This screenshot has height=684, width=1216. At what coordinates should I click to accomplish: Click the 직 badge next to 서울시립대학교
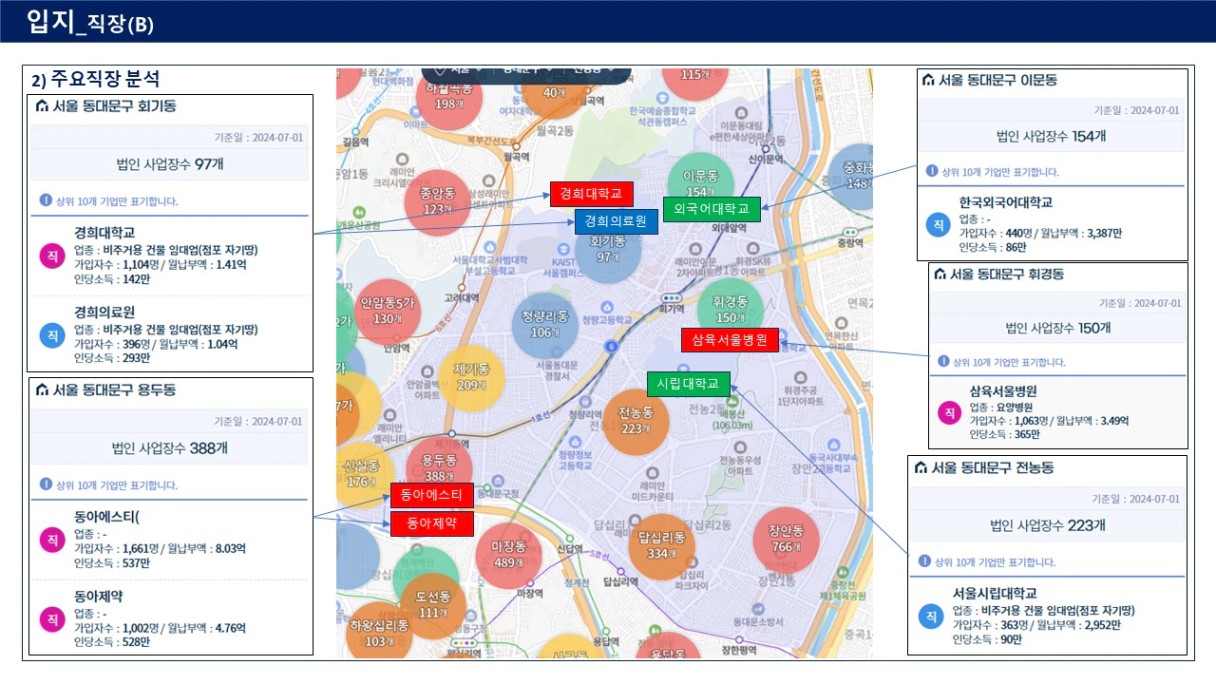pyautogui.click(x=931, y=615)
